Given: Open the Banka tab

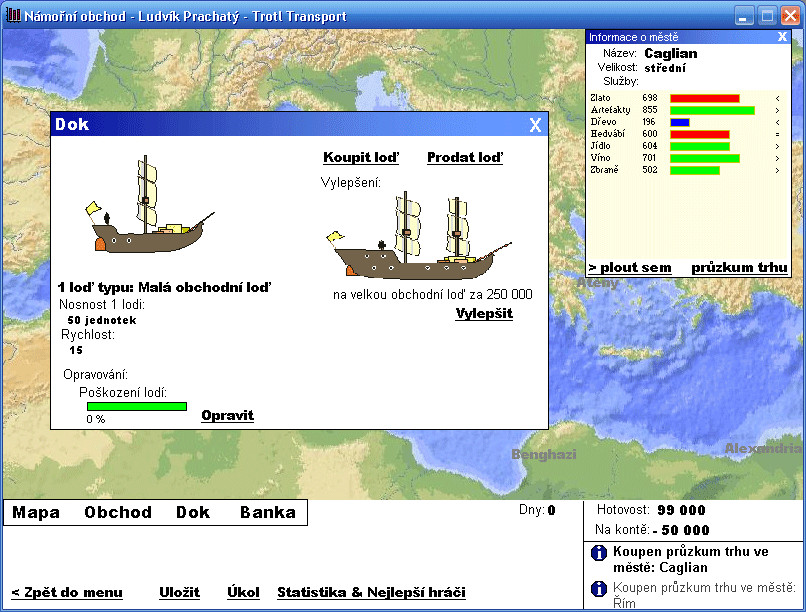Looking at the screenshot, I should click(268, 512).
